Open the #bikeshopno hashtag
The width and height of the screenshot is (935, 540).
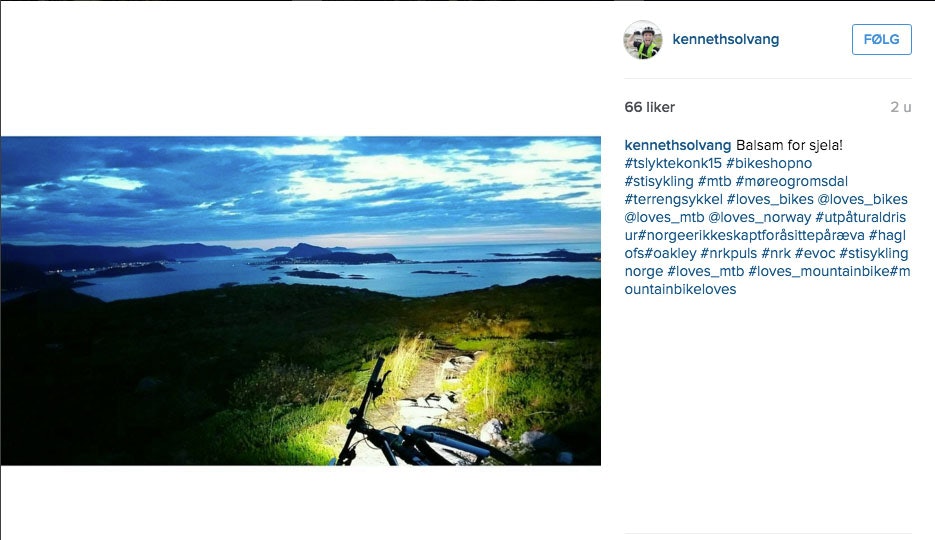coord(769,163)
